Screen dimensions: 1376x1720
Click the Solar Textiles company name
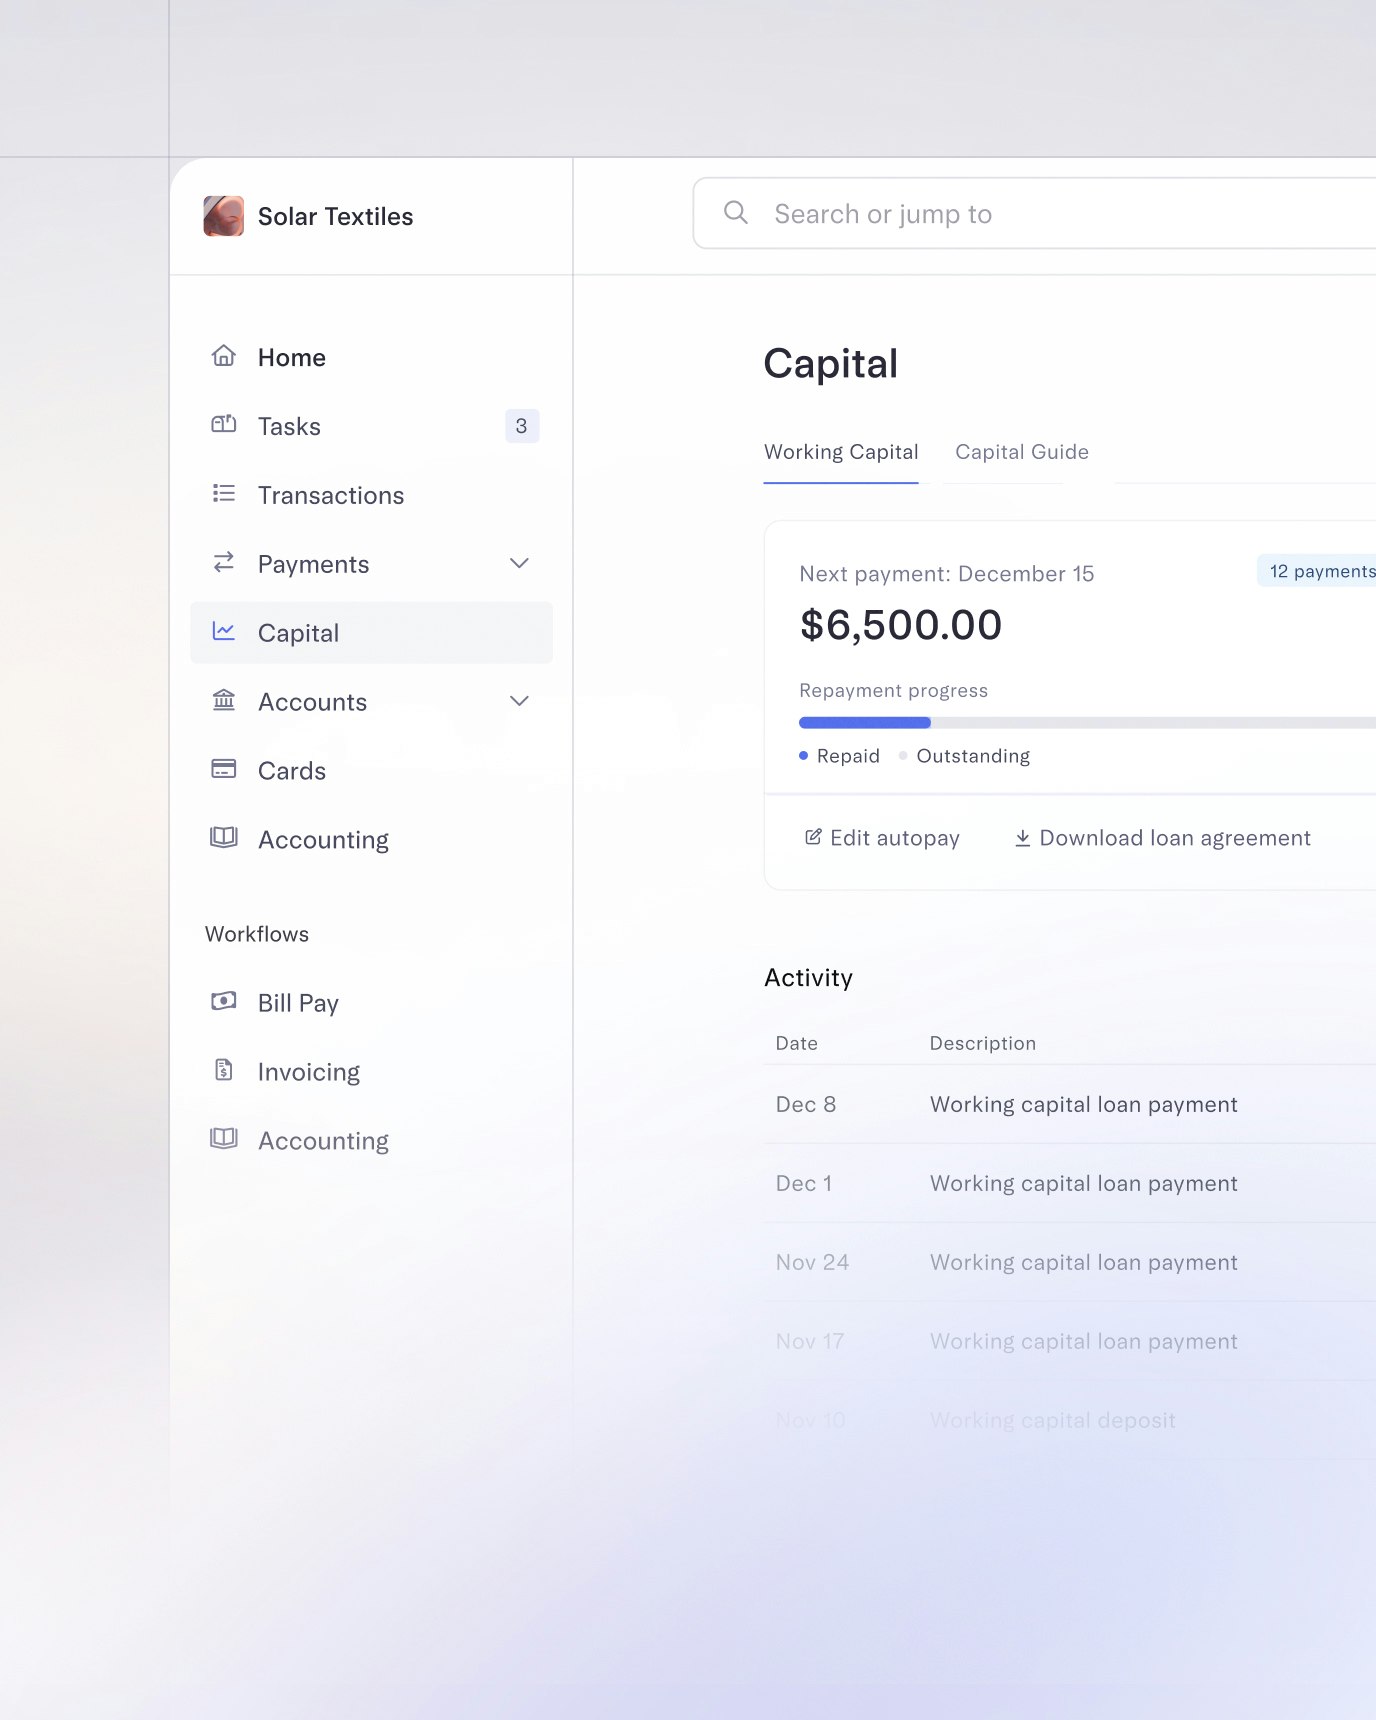point(335,216)
